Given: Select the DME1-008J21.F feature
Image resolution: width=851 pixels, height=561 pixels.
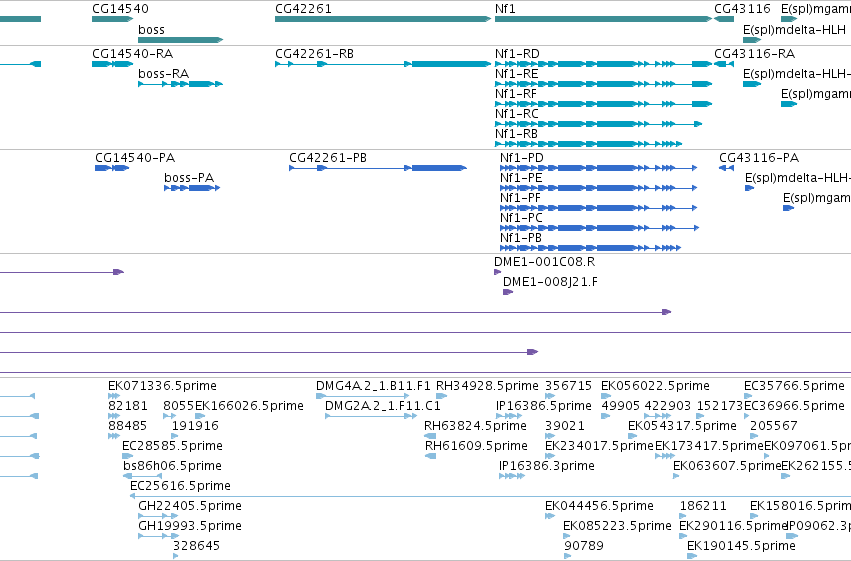Looking at the screenshot, I should pyautogui.click(x=508, y=292).
